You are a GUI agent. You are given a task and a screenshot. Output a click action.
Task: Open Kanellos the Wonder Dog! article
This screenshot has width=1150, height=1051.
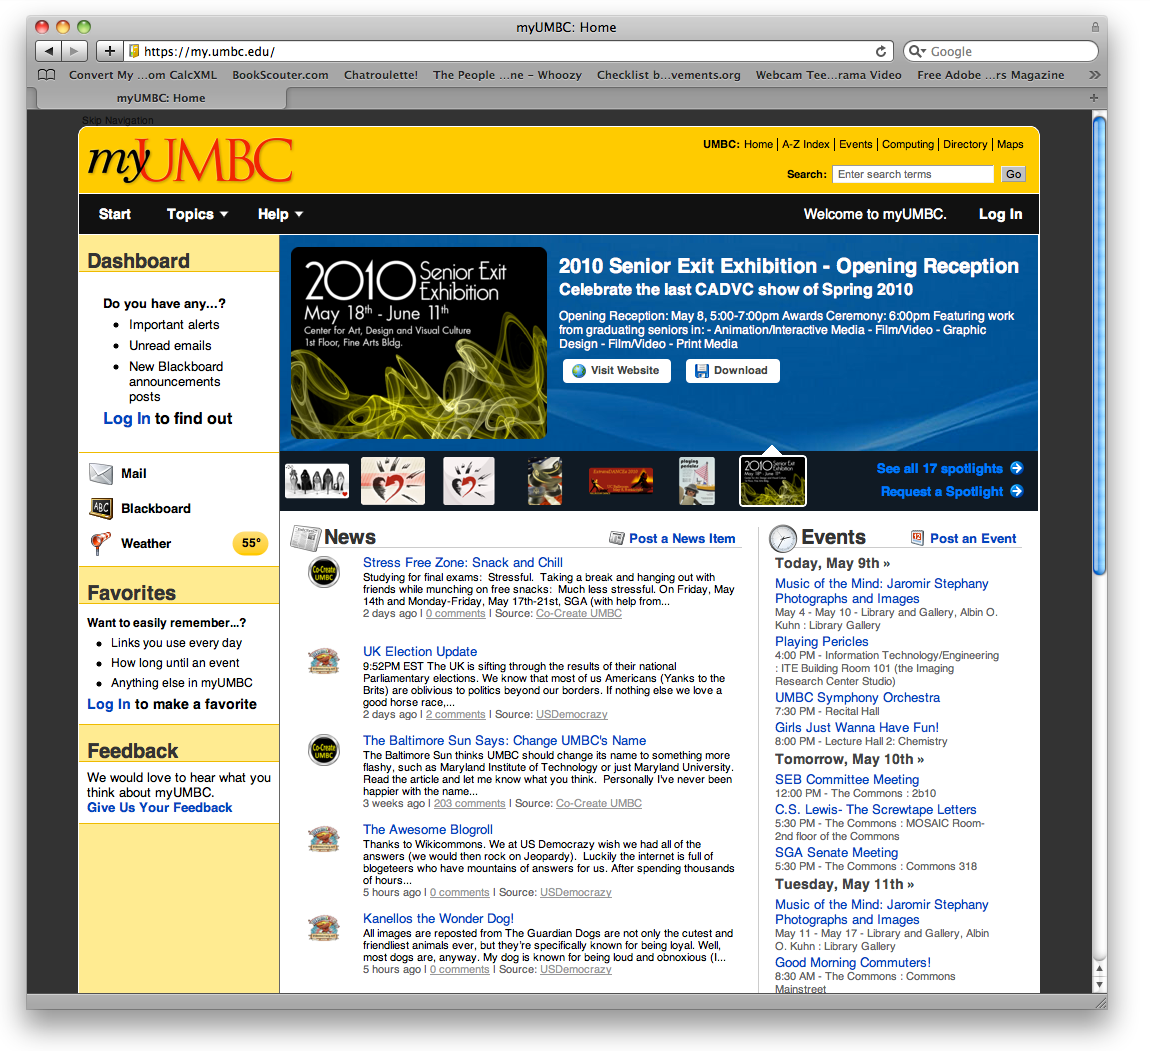point(438,918)
